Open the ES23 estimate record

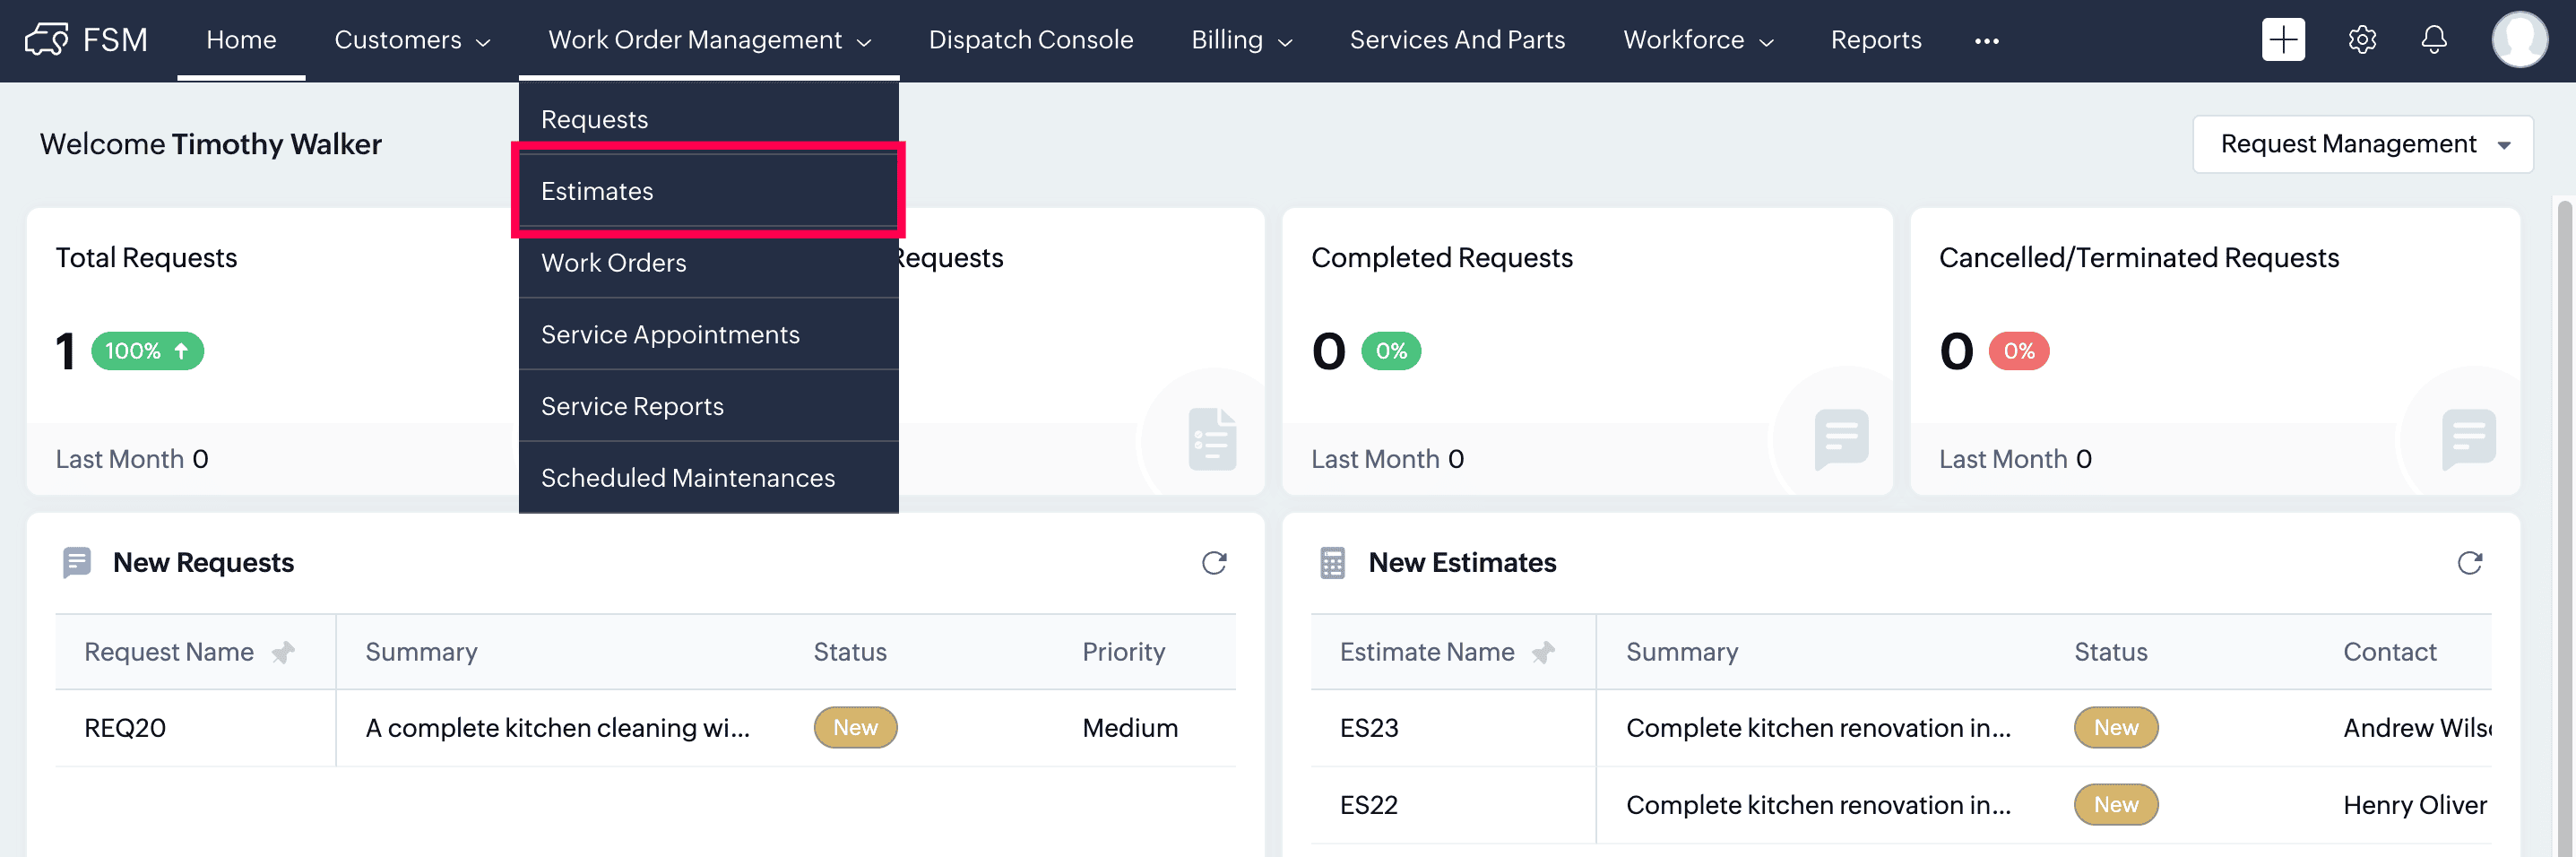(1369, 728)
